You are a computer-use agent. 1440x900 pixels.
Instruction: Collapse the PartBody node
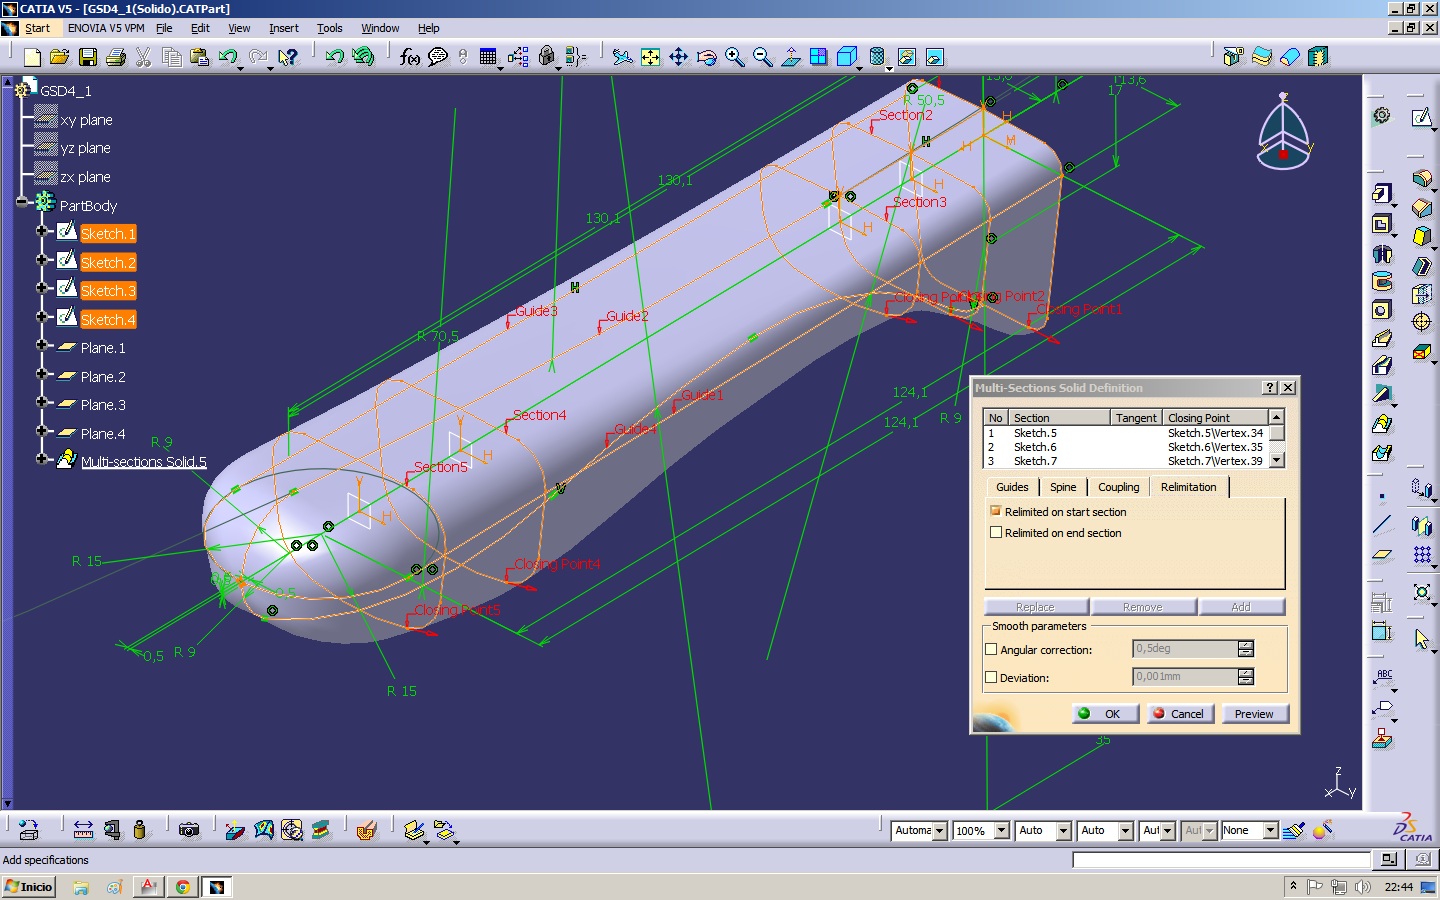(22, 202)
